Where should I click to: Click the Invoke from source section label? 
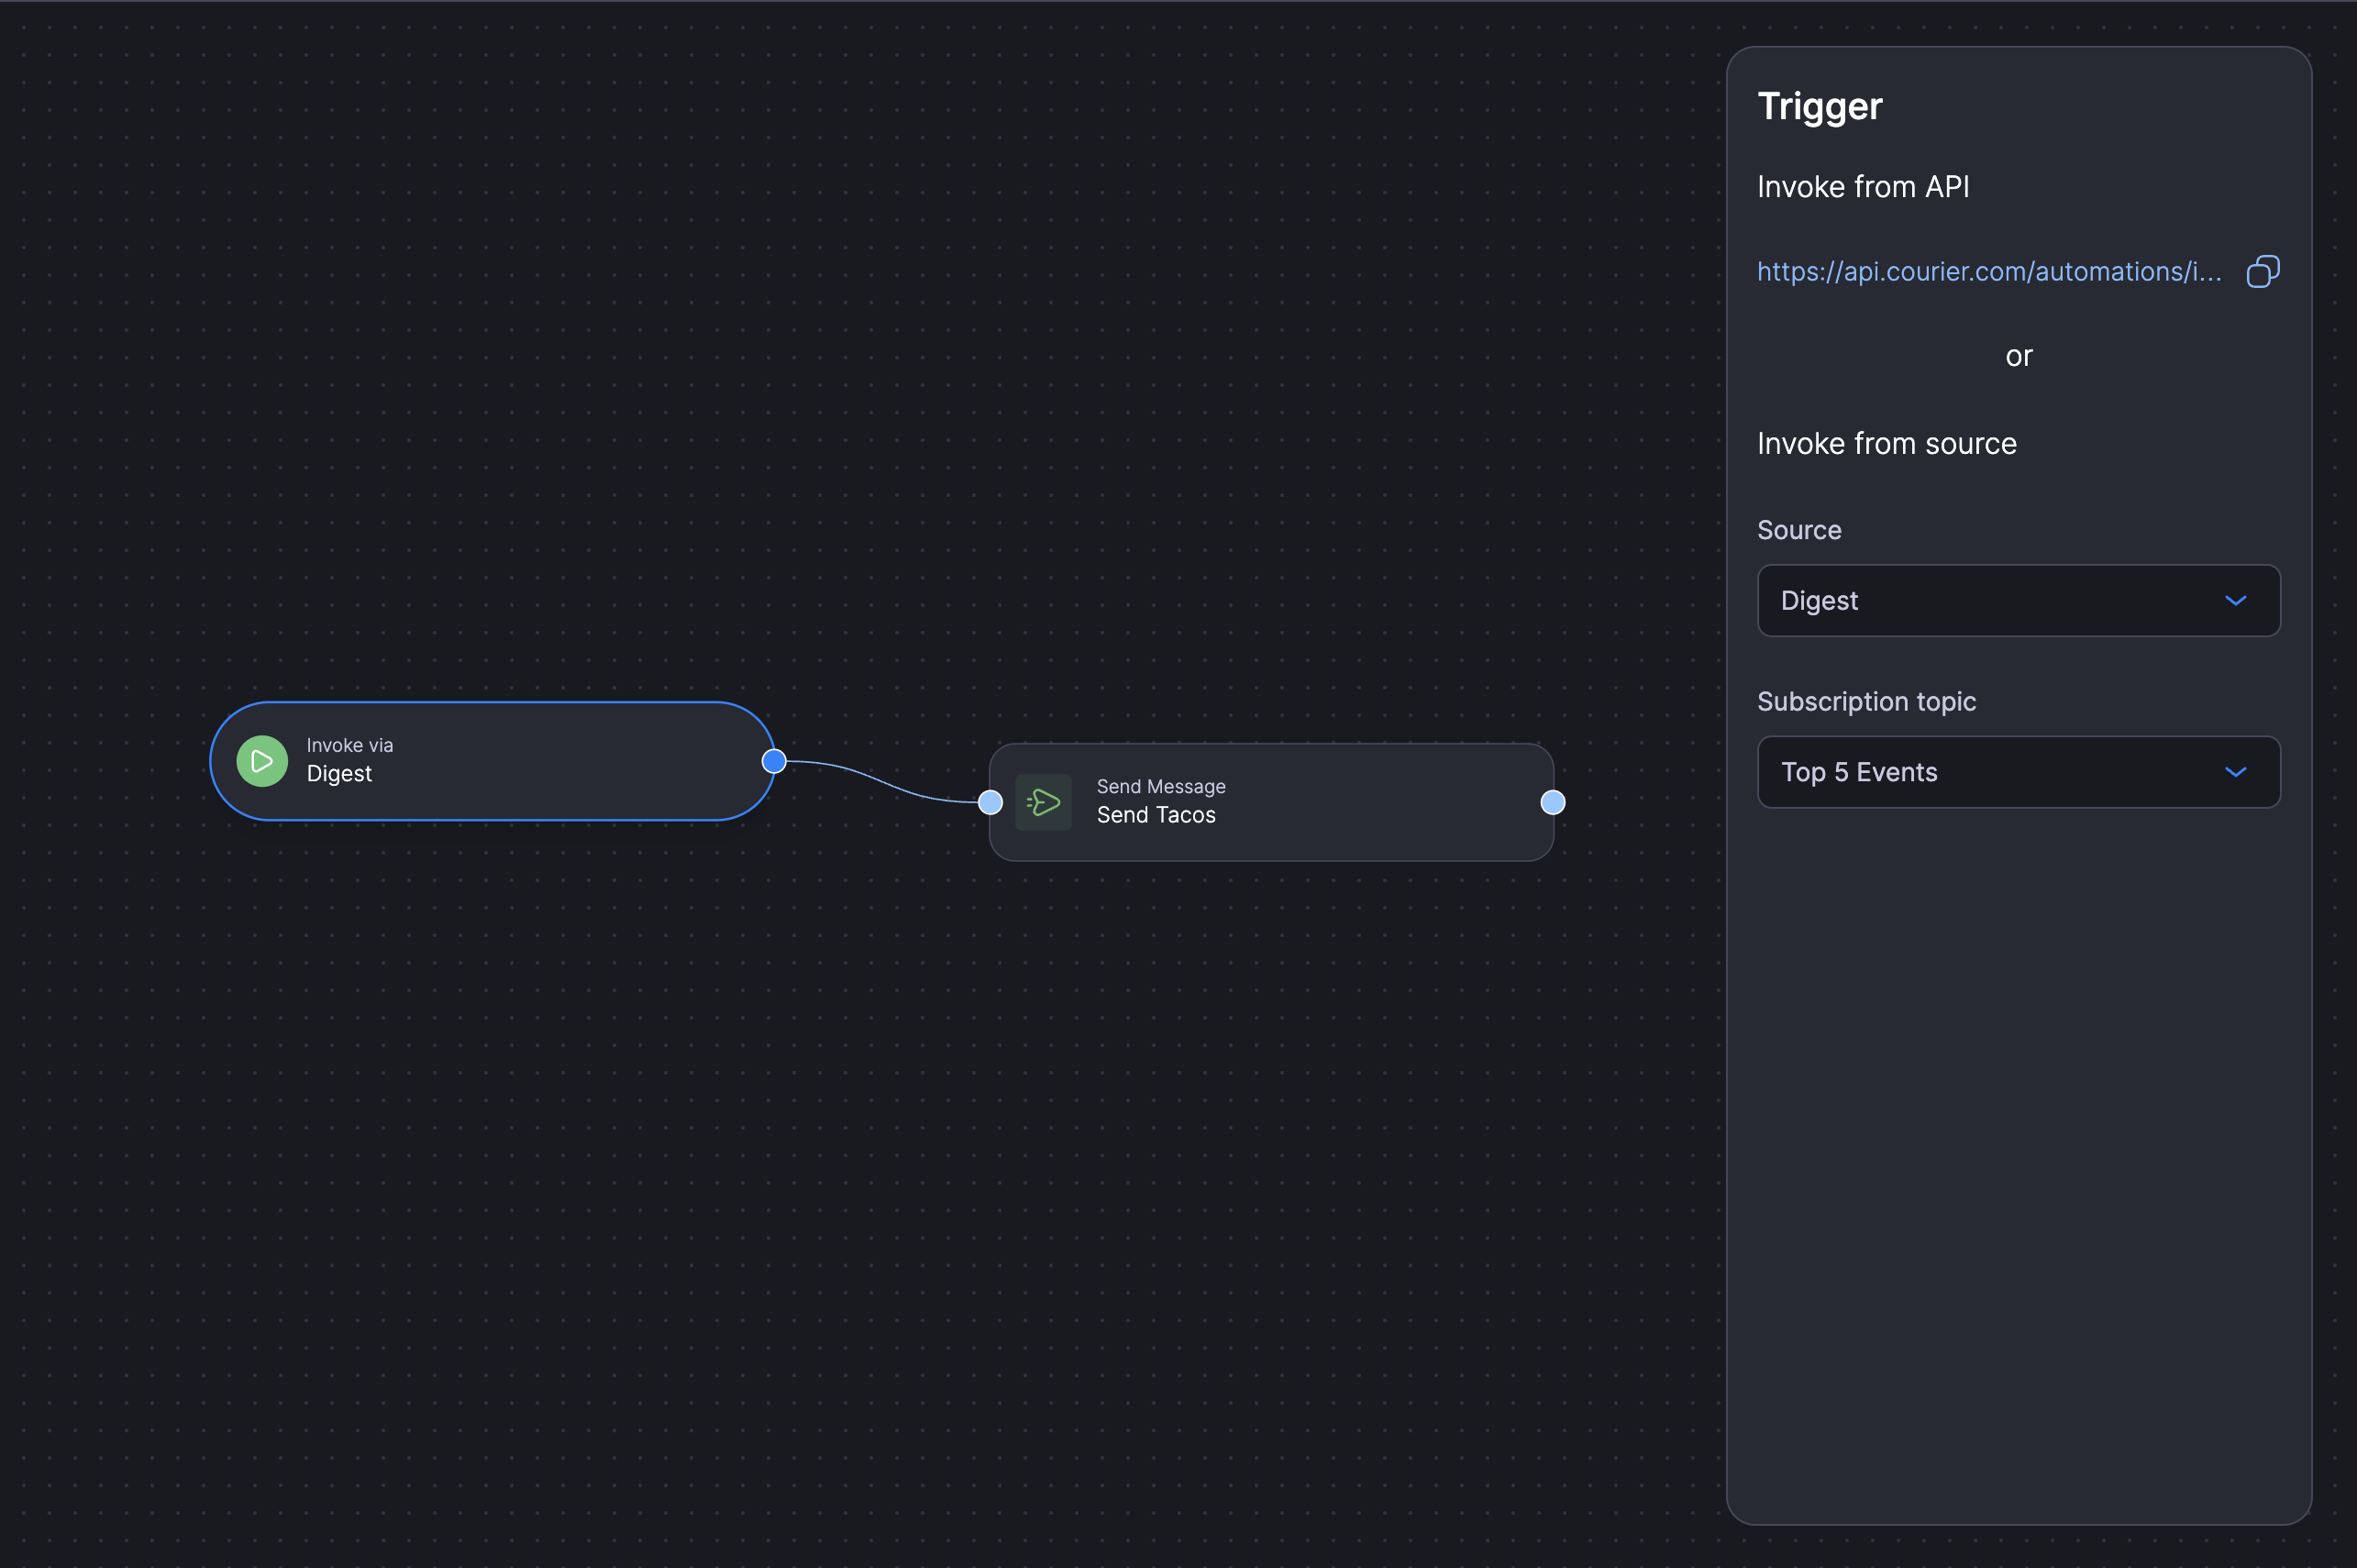pos(1886,443)
